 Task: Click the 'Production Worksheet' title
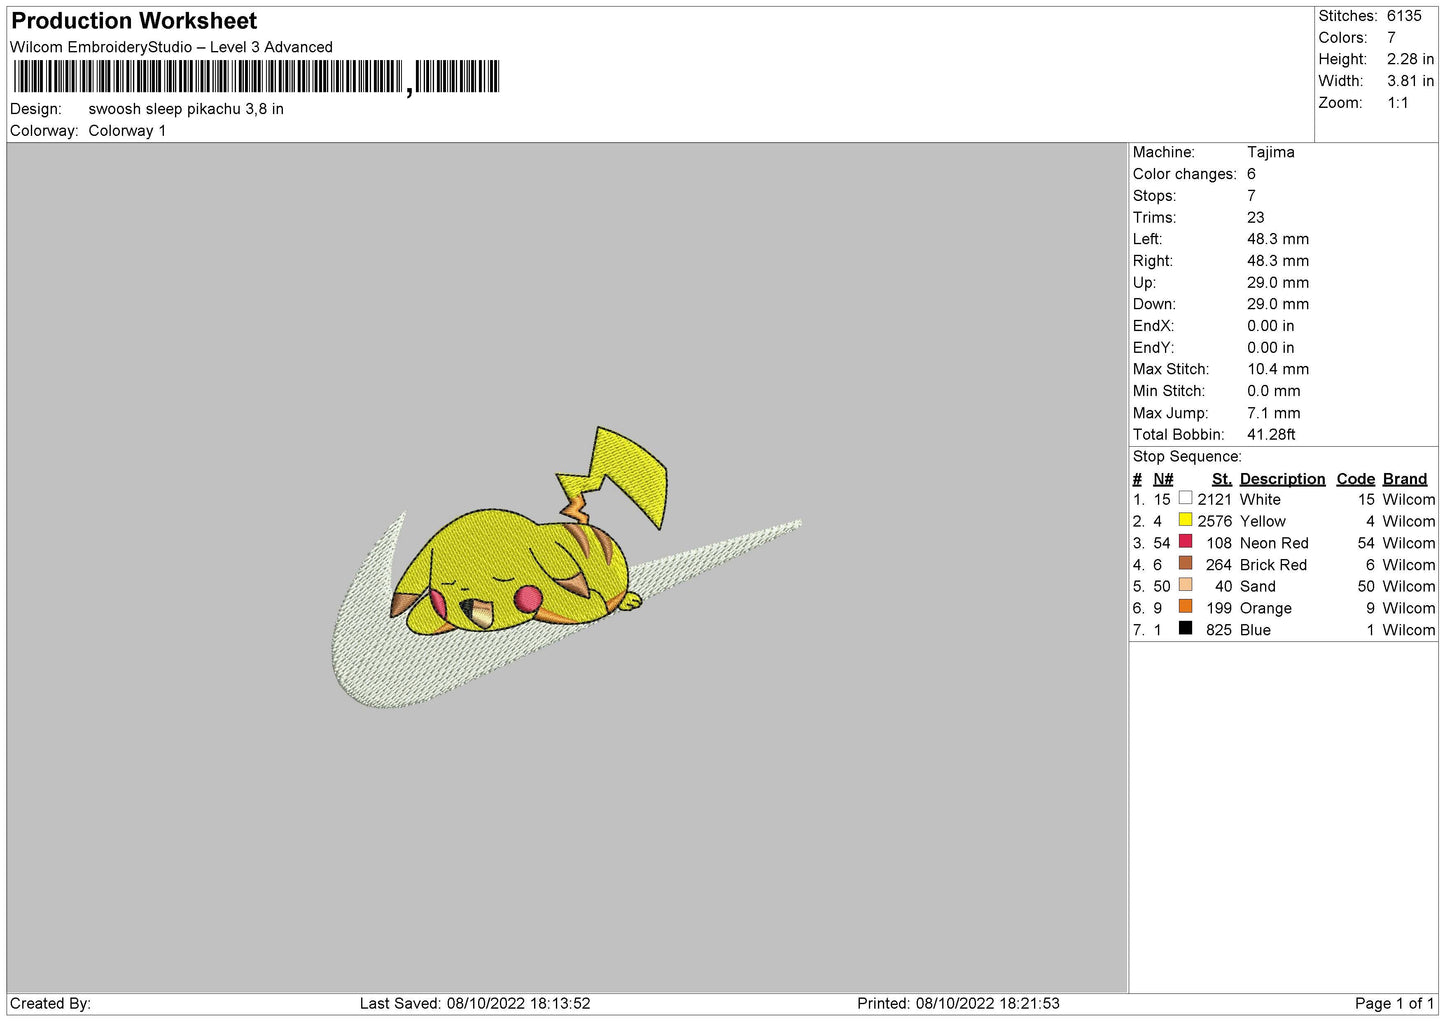(134, 21)
